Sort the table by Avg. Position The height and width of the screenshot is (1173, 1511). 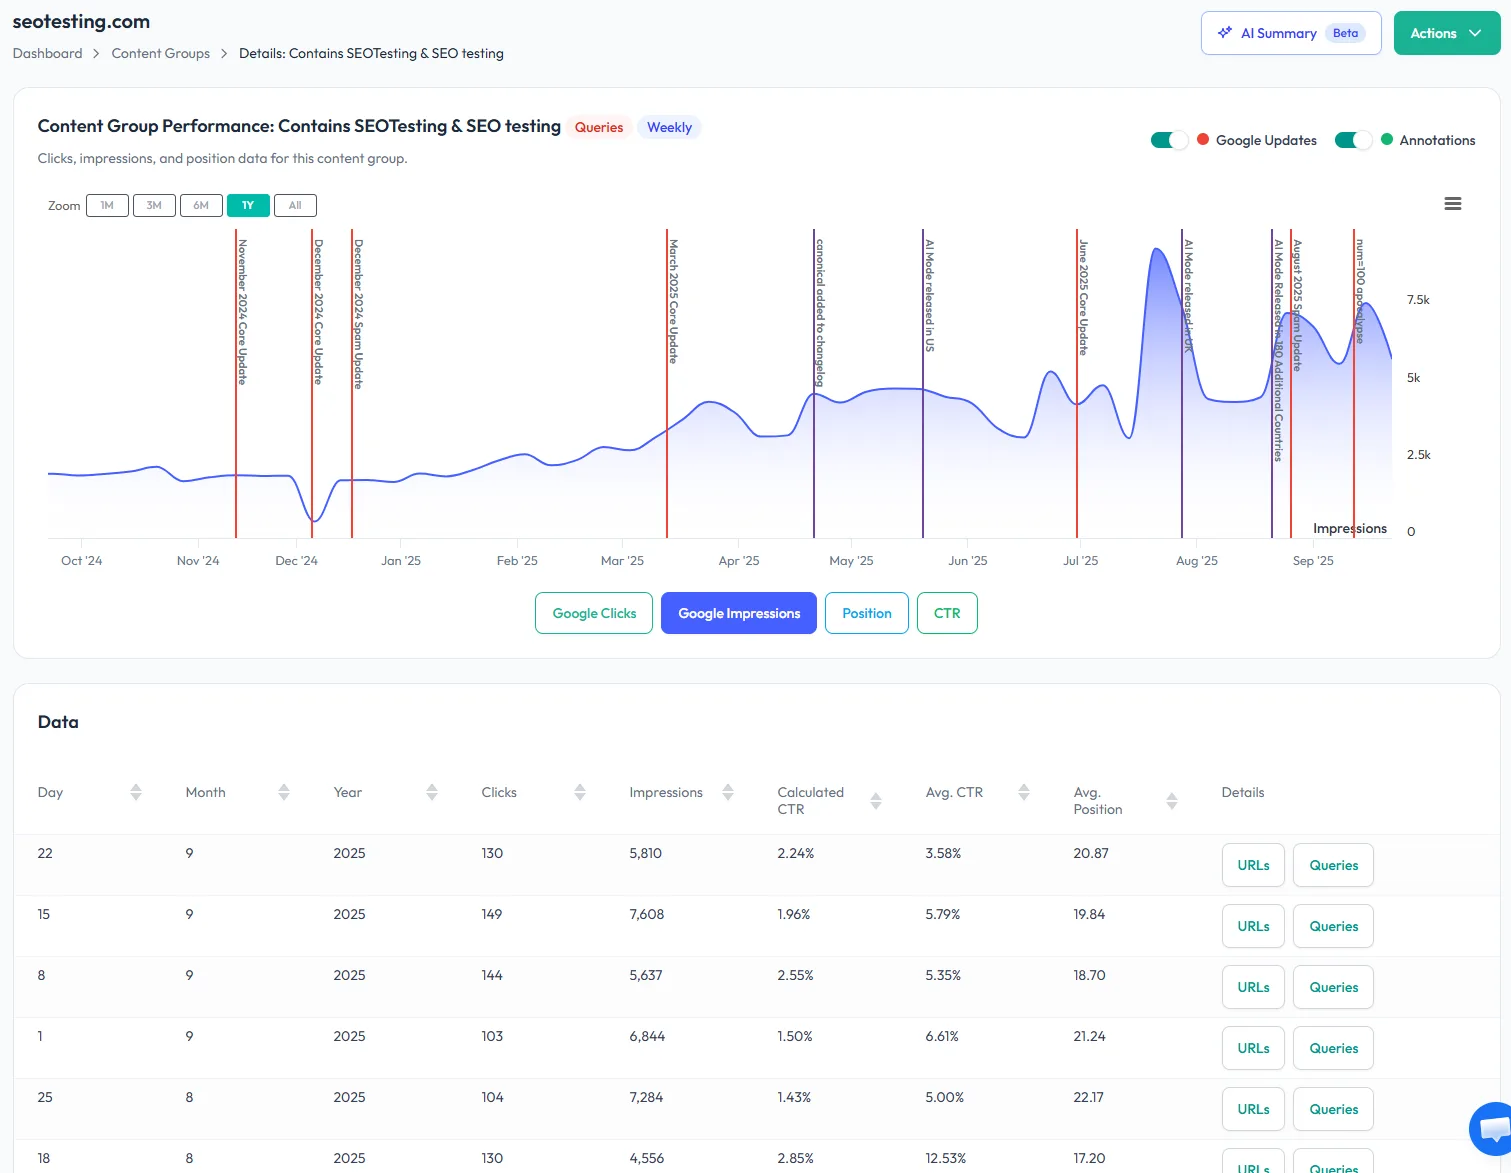coord(1171,800)
